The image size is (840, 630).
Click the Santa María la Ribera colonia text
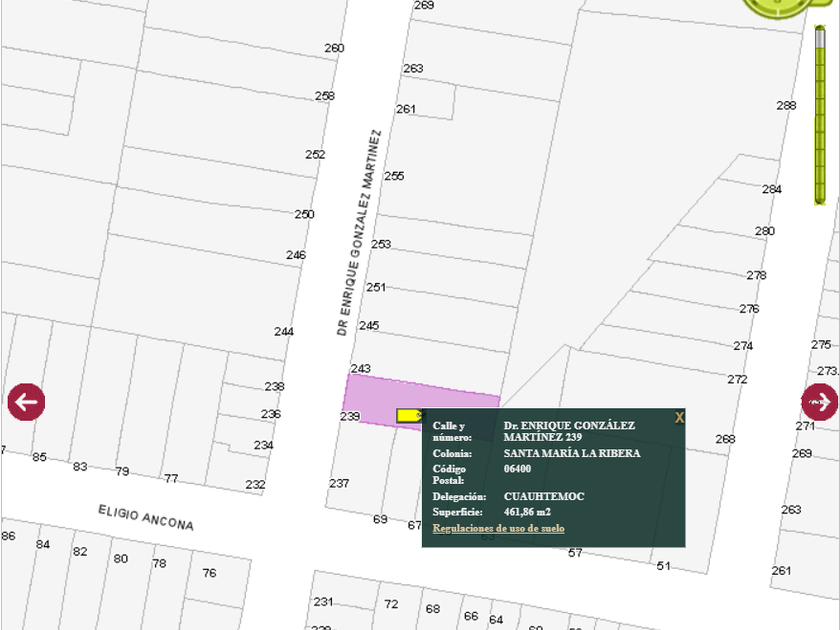coord(572,453)
